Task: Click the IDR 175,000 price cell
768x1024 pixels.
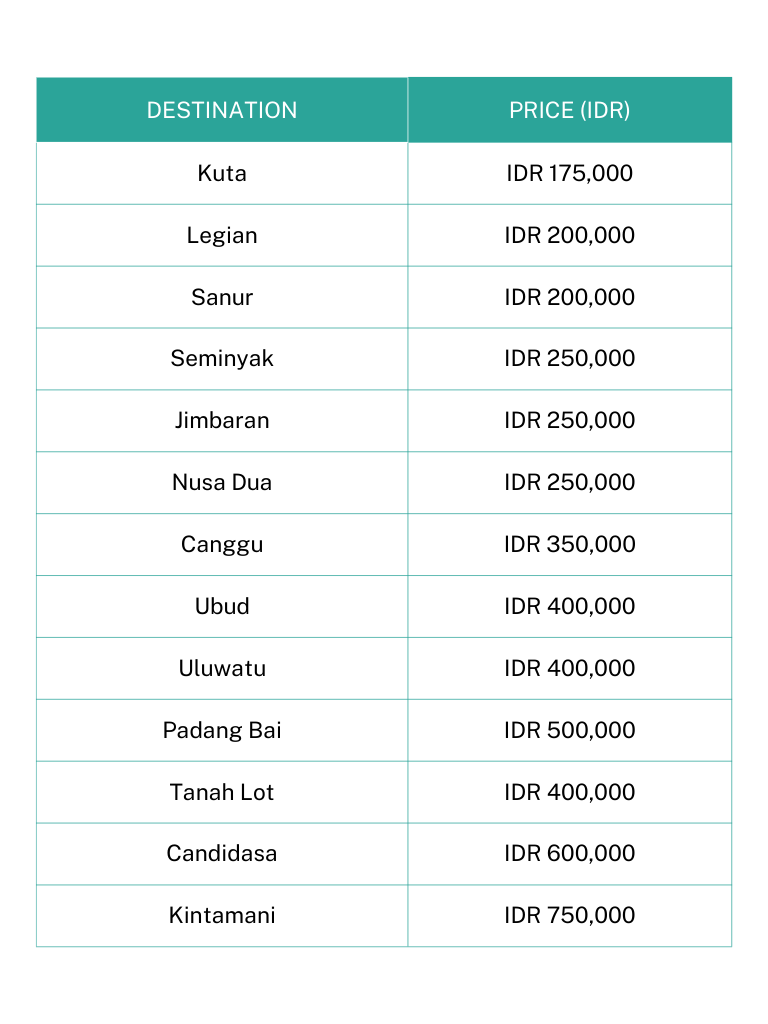Action: pyautogui.click(x=570, y=173)
